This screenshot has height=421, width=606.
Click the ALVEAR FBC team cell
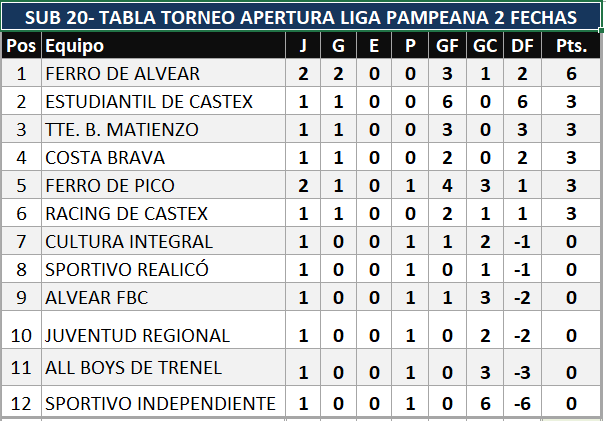coord(163,297)
